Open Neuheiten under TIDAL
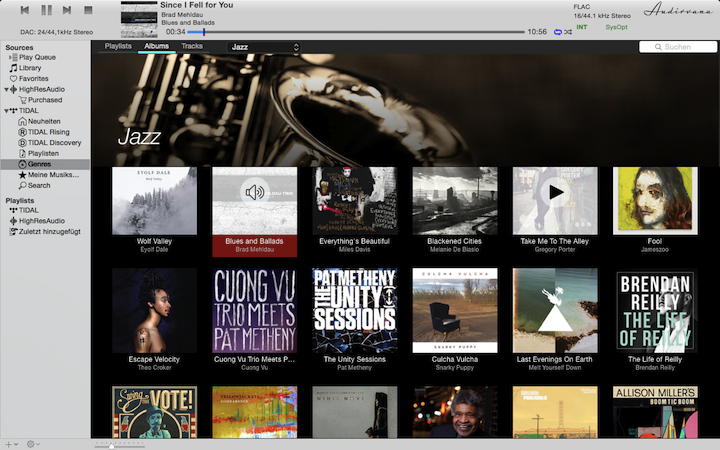 coord(39,121)
